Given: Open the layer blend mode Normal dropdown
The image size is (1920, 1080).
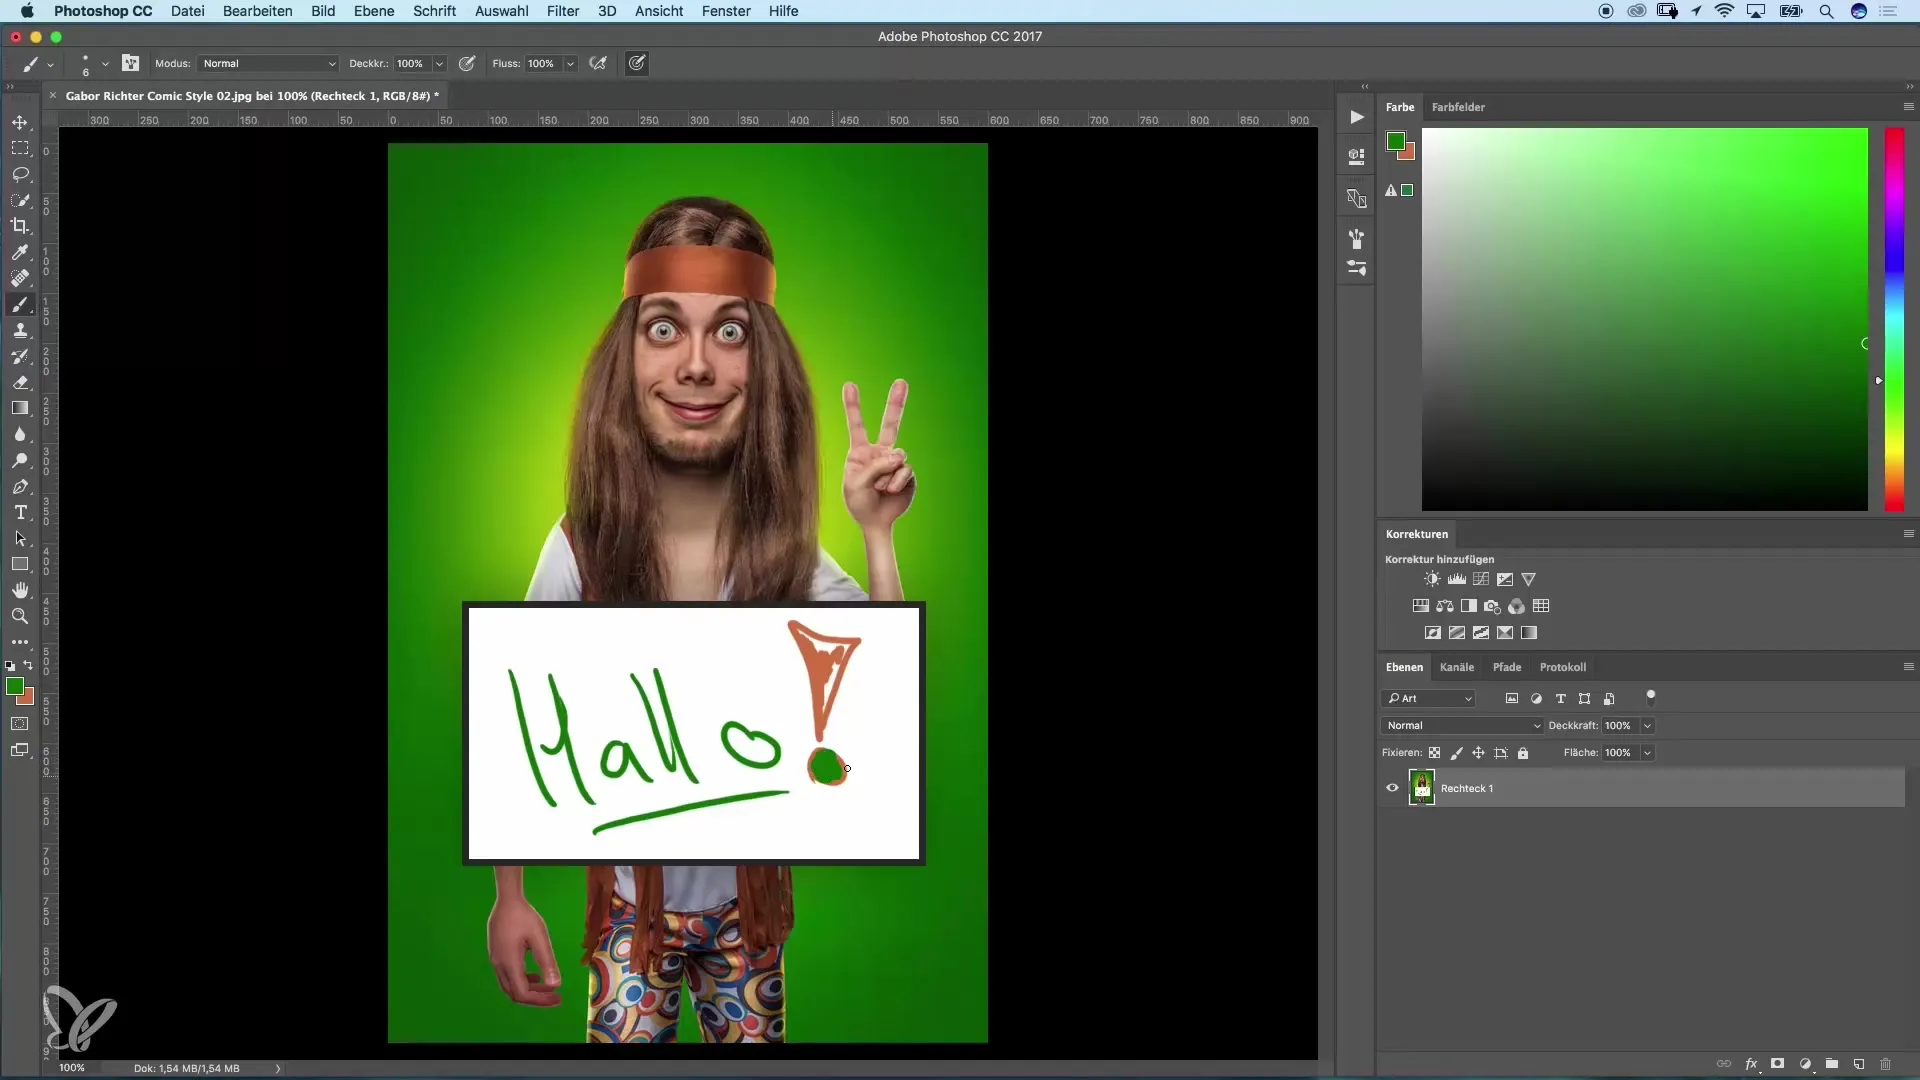Looking at the screenshot, I should click(1462, 726).
